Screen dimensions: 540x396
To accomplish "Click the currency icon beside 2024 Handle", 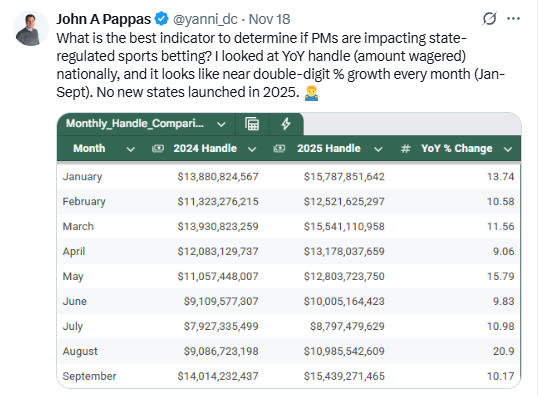I will [x=158, y=148].
